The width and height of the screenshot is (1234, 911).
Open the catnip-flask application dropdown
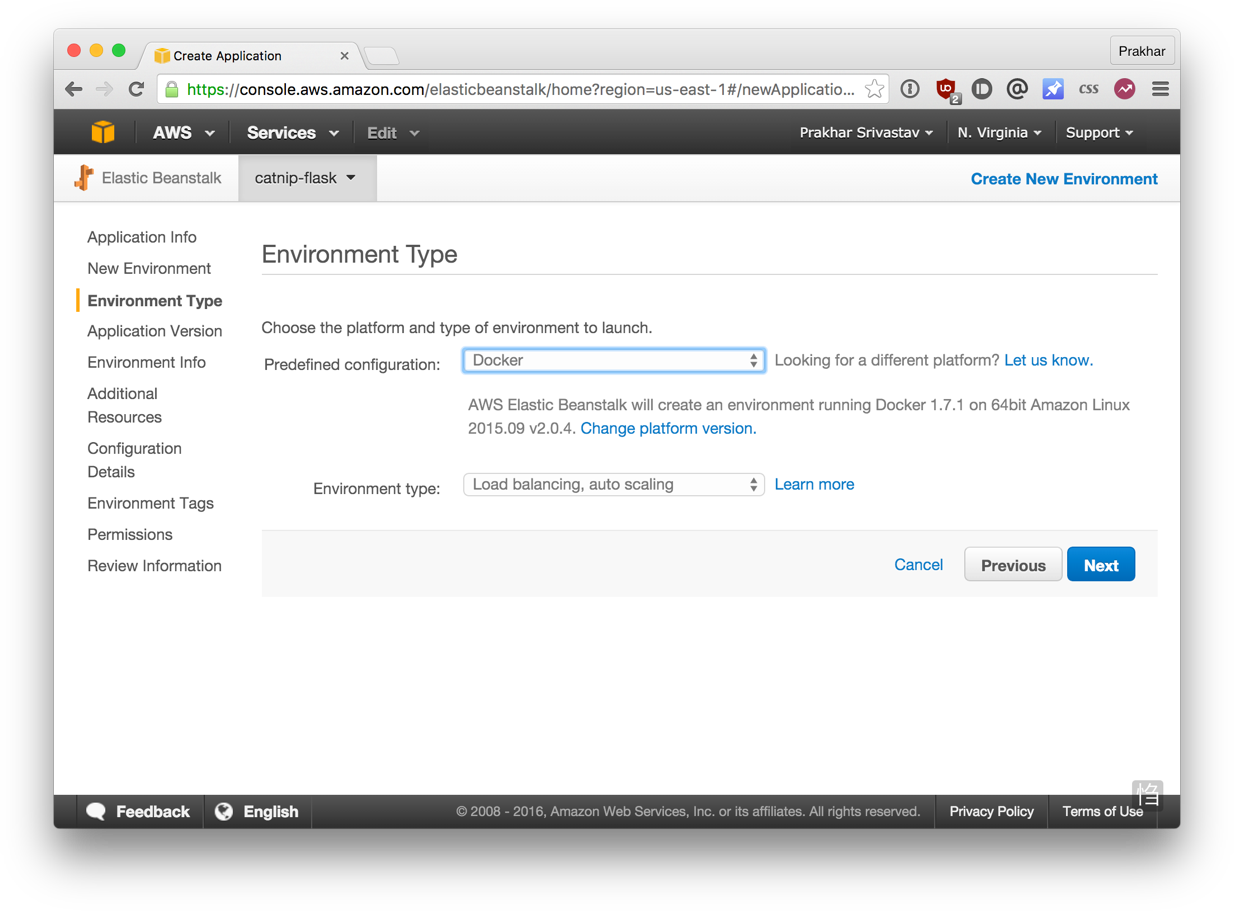point(307,178)
